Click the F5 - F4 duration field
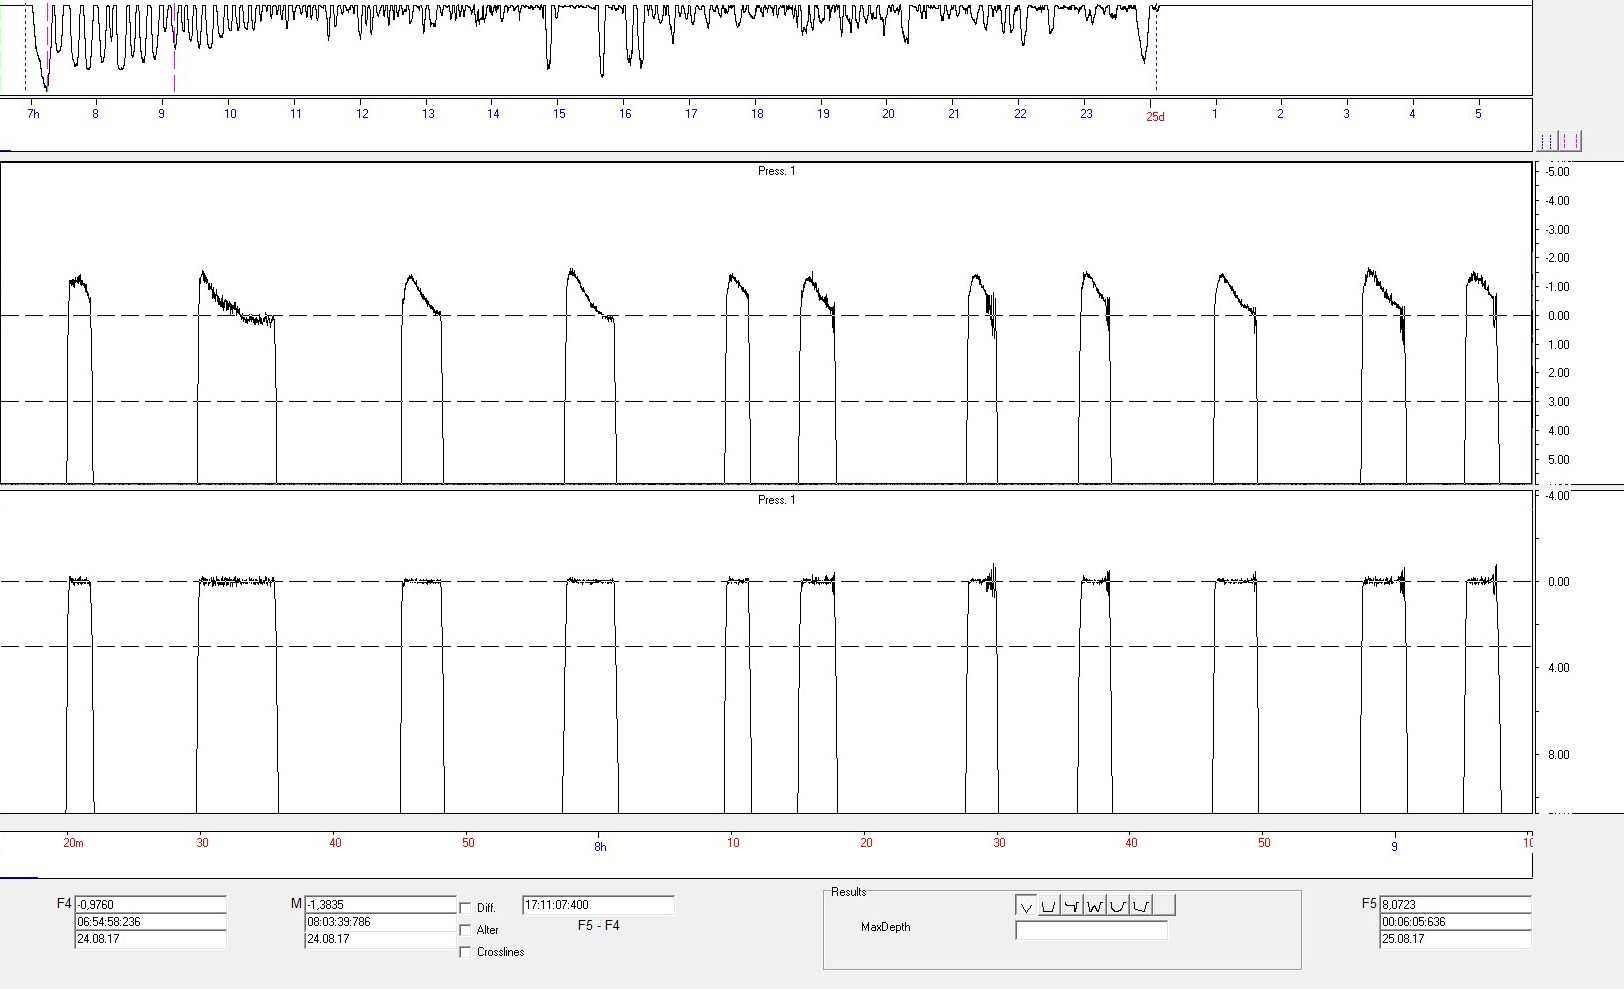Viewport: 1624px width, 989px height. click(x=598, y=905)
